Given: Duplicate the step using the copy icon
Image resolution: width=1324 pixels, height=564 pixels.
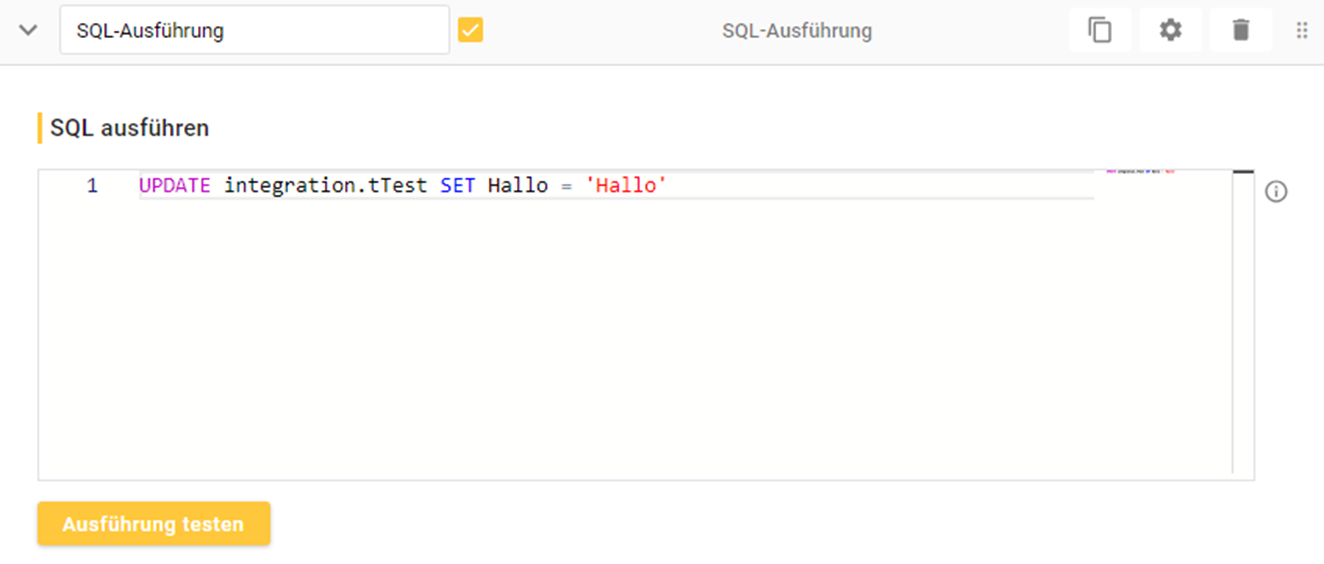Looking at the screenshot, I should [1100, 30].
